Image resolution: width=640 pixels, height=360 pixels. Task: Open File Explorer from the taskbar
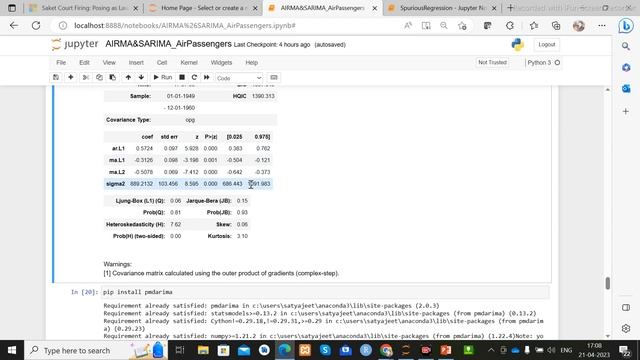(203, 350)
